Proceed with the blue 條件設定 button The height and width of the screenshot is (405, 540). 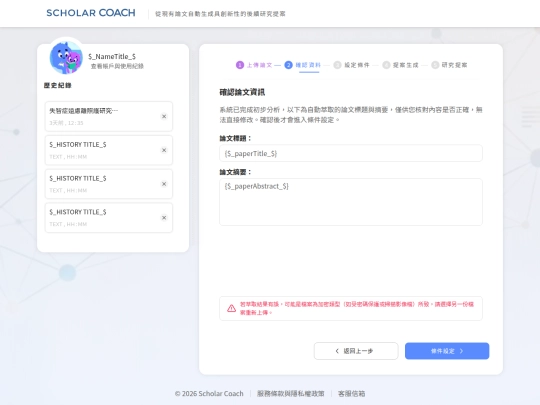coord(447,351)
